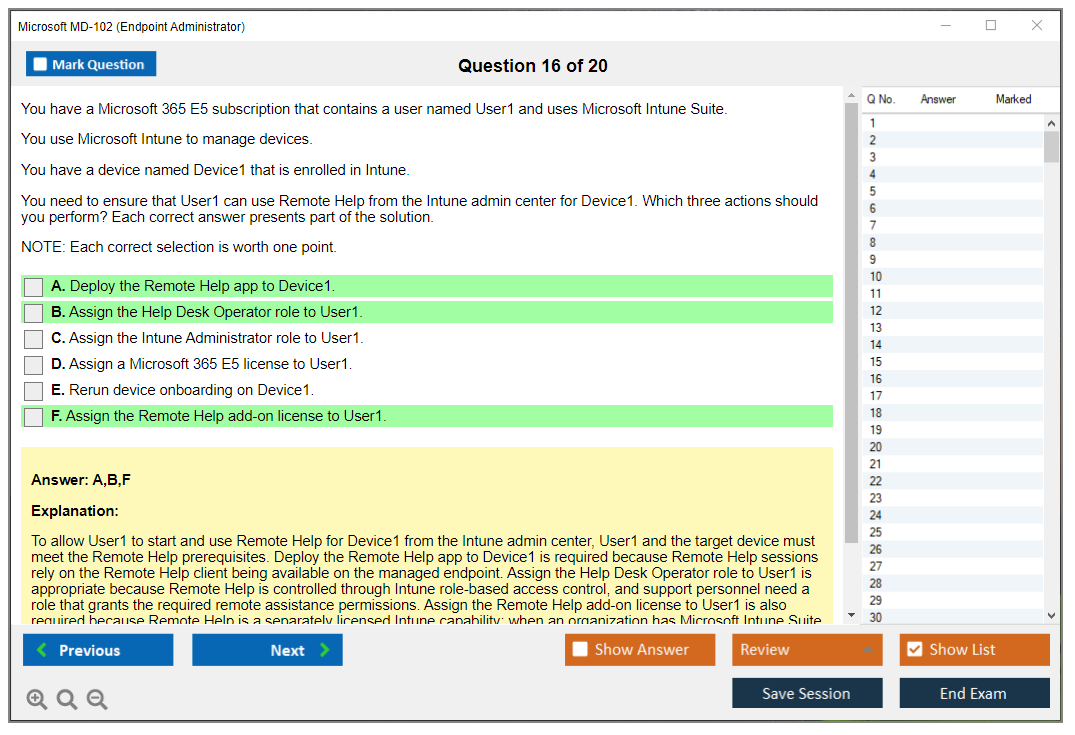Click option text 'Assign the Intune Administrator role to User1.'

coord(216,338)
